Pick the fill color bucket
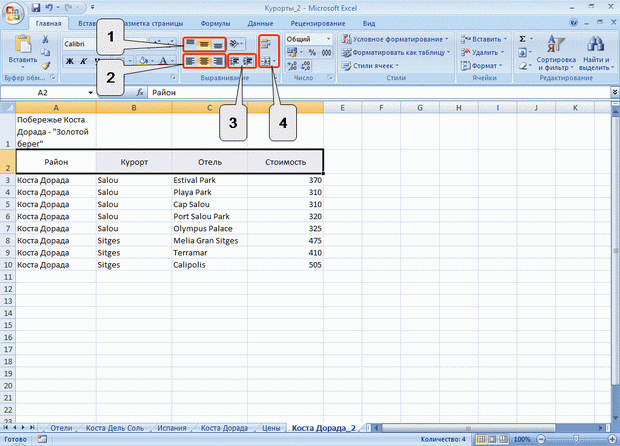Viewport: 620px width, 446px height. [144, 61]
